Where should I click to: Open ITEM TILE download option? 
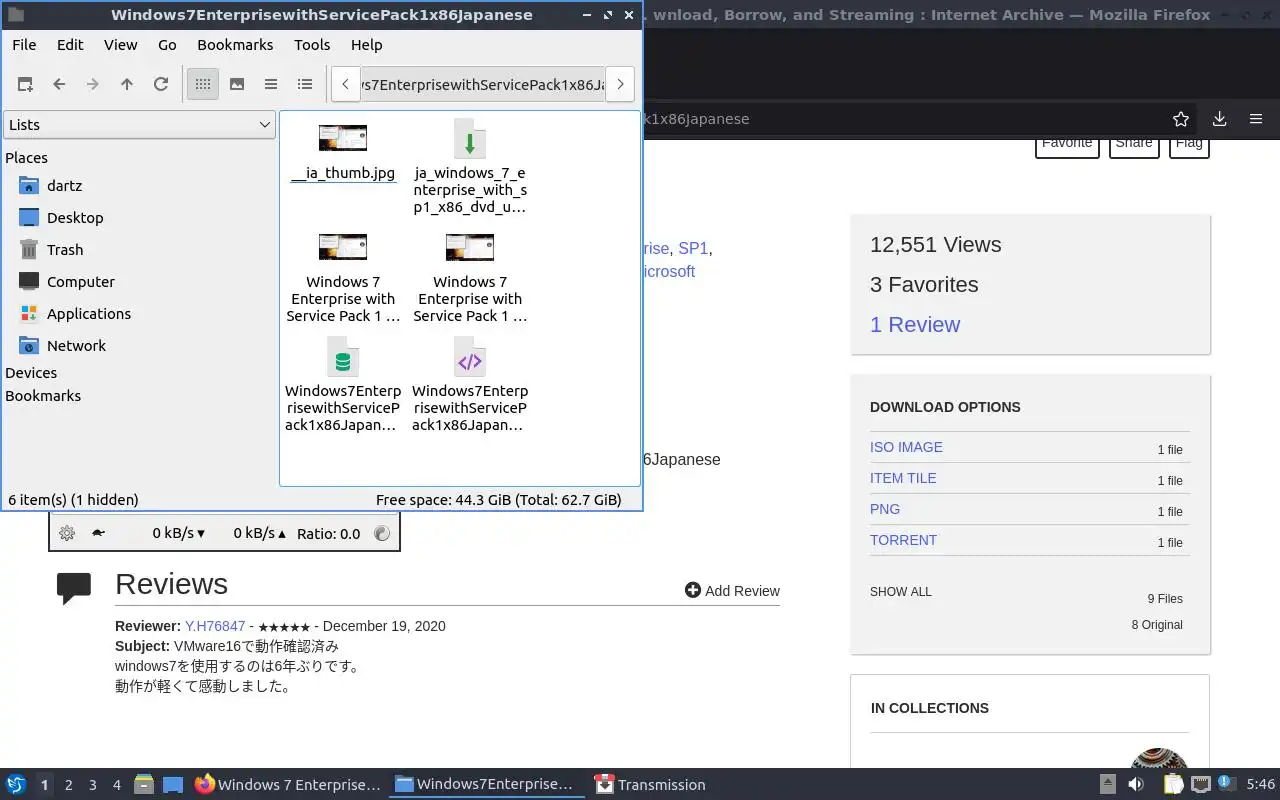coord(903,478)
